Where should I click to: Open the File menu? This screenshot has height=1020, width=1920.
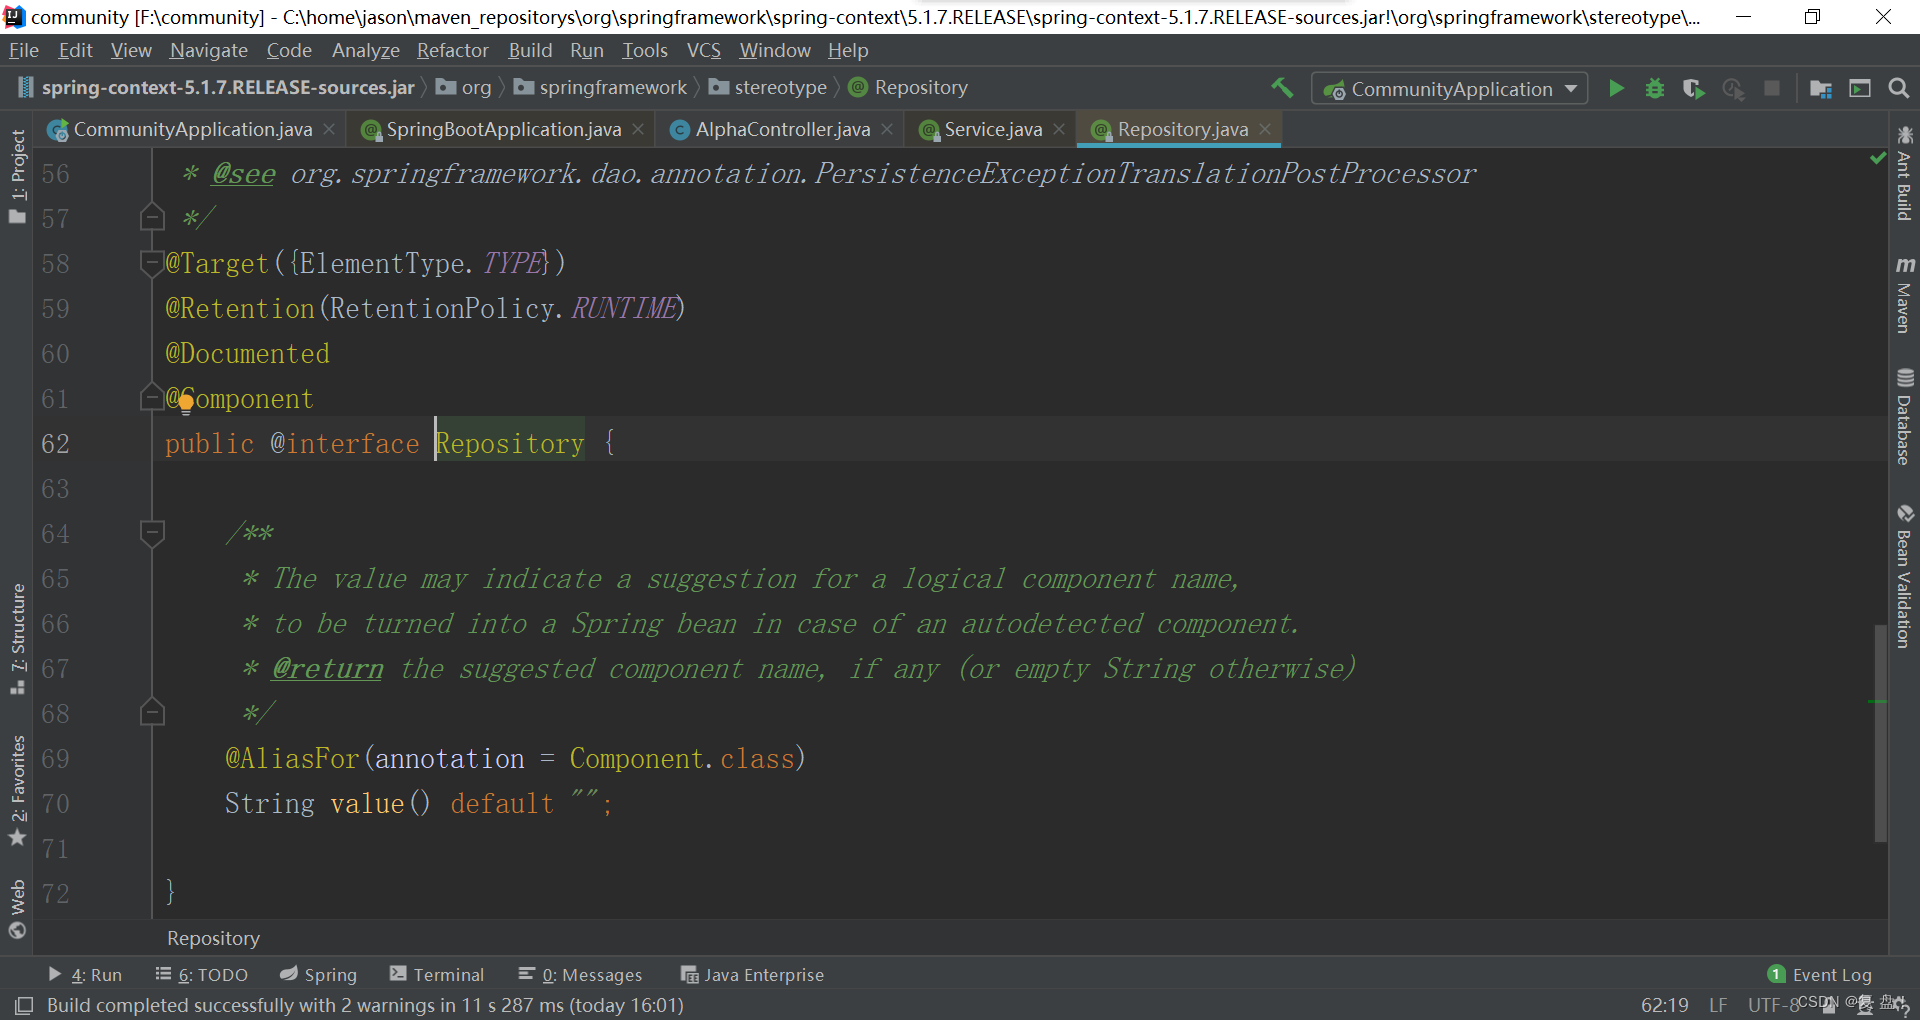coord(23,50)
